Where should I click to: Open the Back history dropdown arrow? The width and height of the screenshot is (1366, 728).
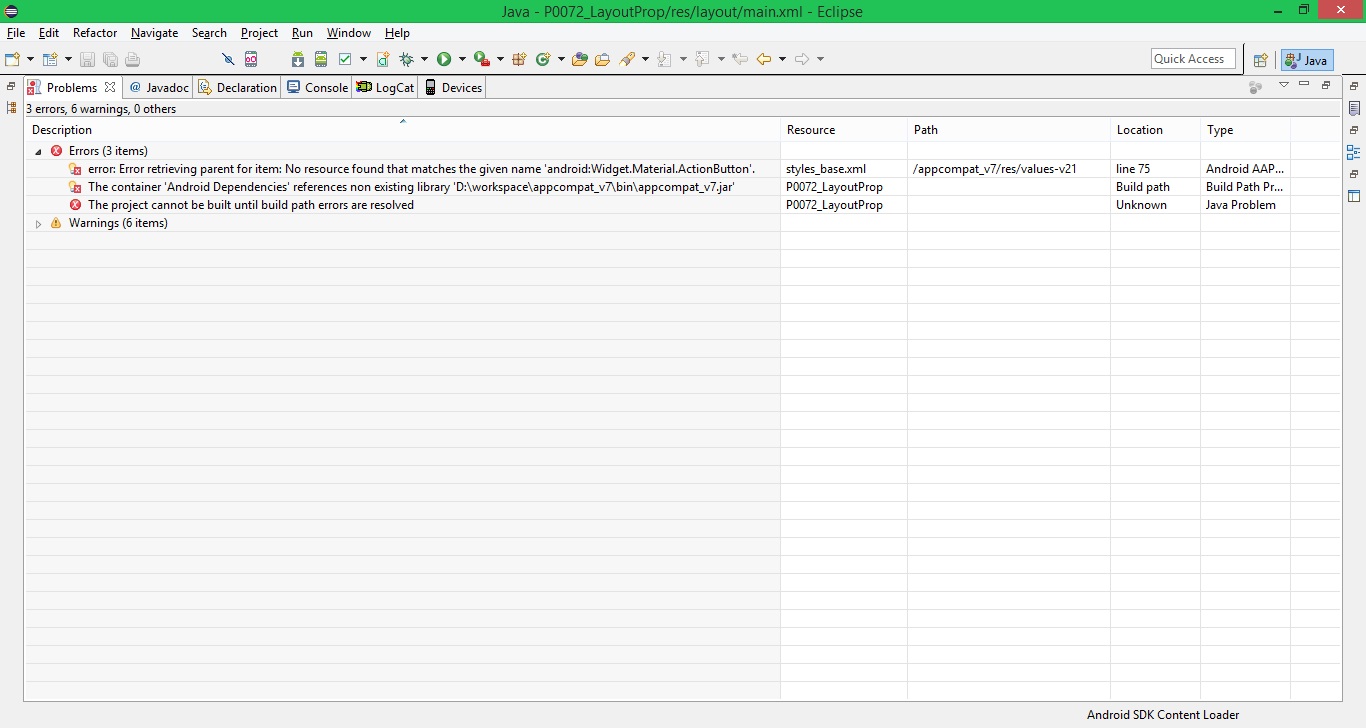(782, 59)
